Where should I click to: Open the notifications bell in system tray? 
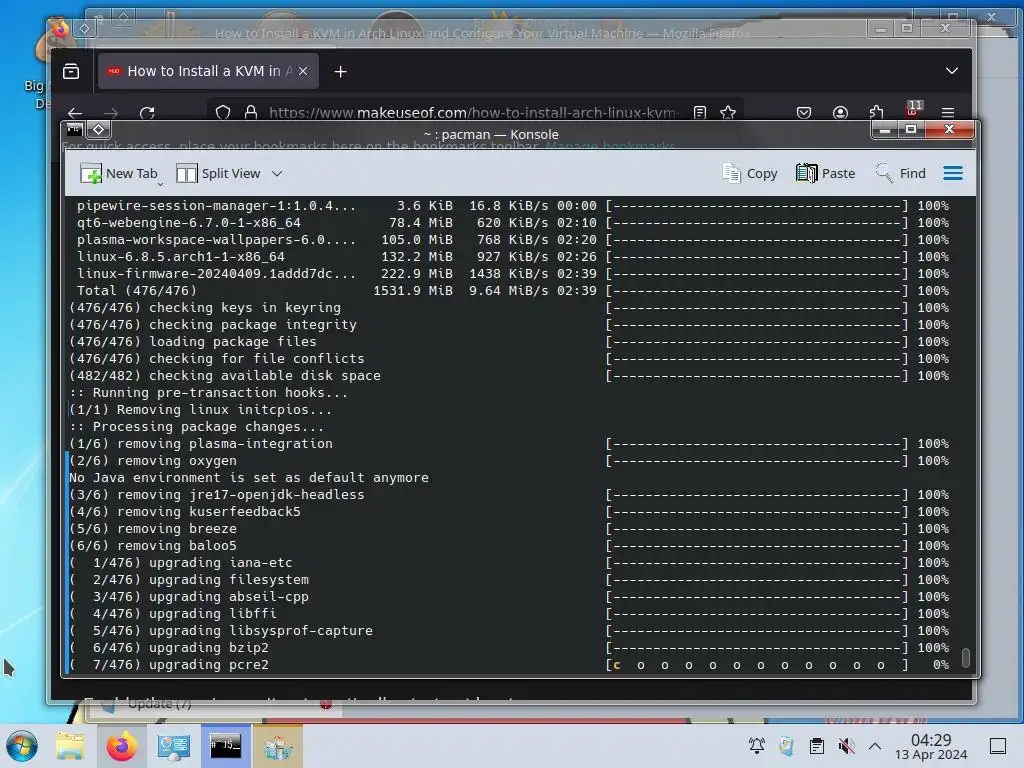click(757, 746)
